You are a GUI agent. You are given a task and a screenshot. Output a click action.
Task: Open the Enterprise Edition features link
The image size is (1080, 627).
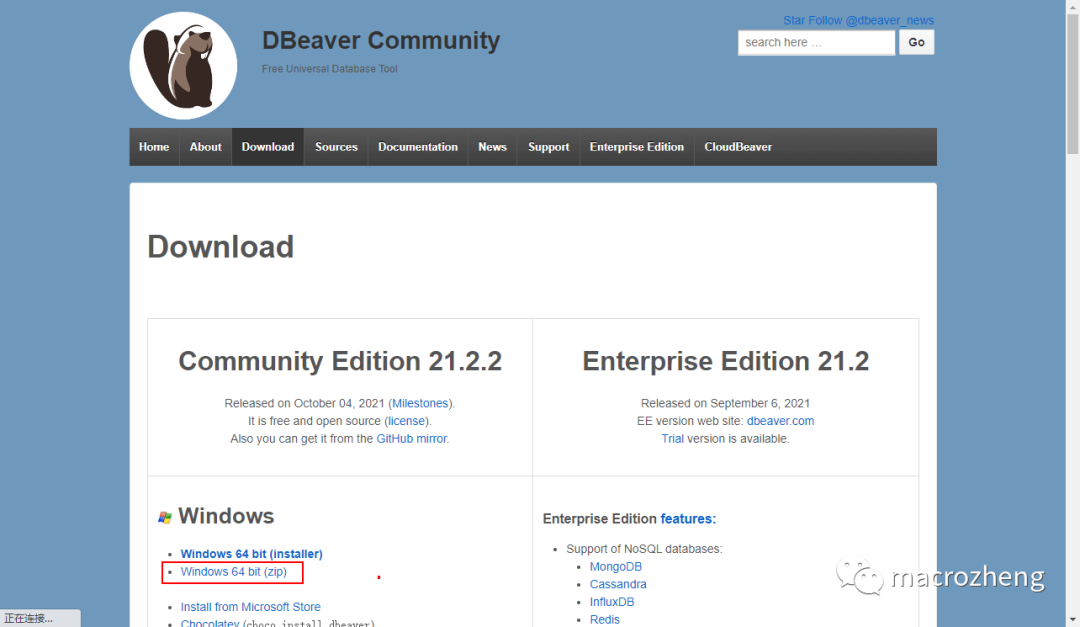(687, 519)
